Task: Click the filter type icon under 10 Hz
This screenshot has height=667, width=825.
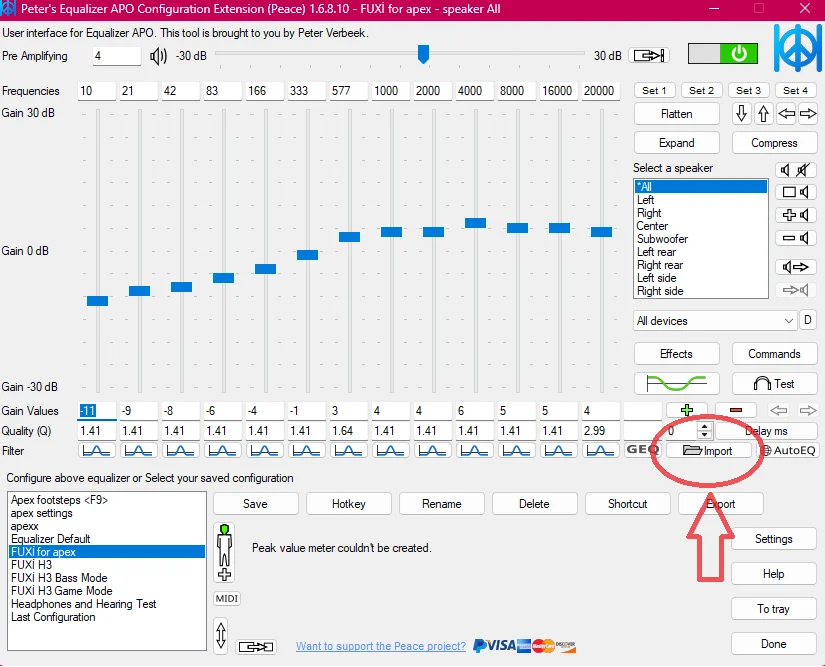Action: tap(97, 451)
